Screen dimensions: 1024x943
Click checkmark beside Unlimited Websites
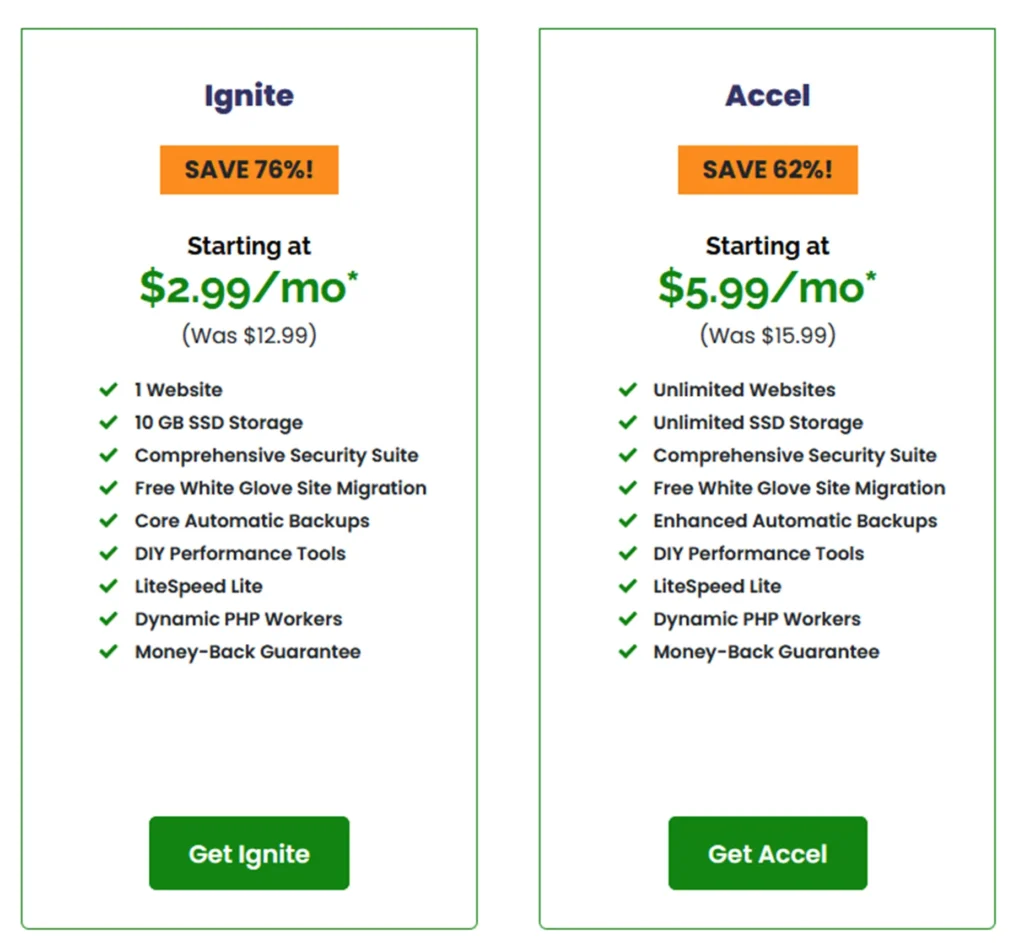pos(628,390)
